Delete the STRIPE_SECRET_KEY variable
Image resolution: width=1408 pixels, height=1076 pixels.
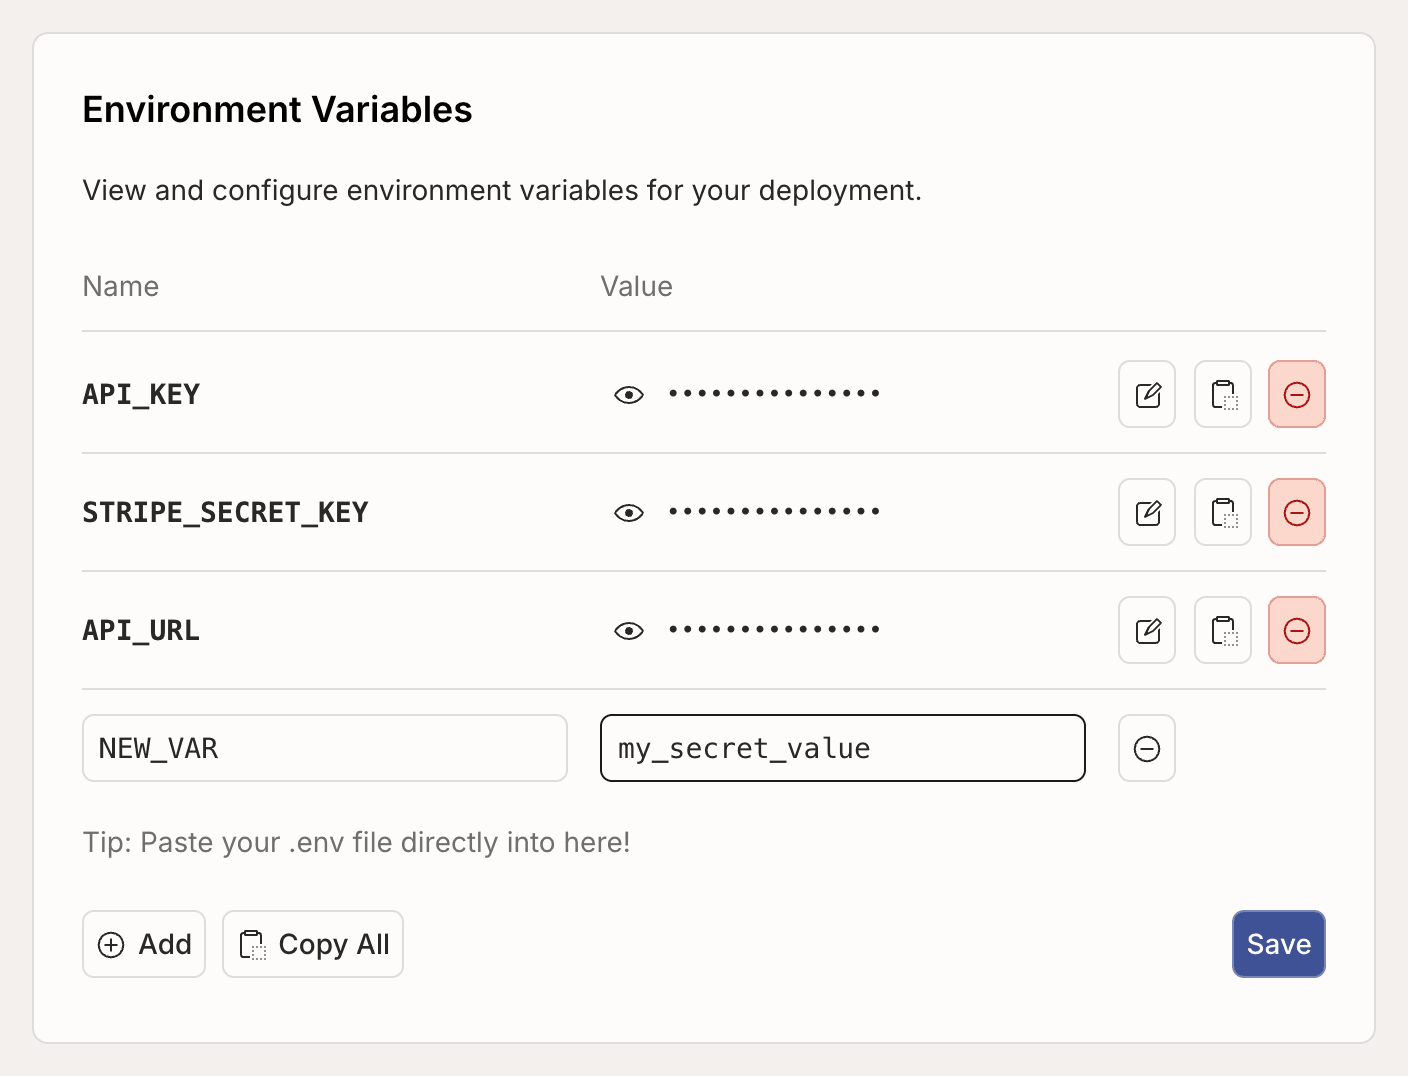pos(1297,512)
